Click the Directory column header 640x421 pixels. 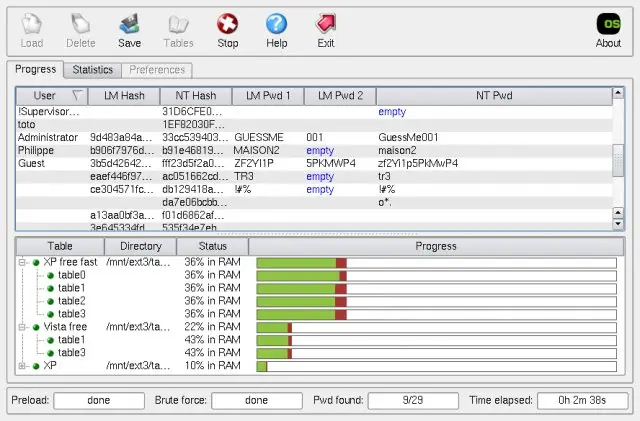pos(141,246)
